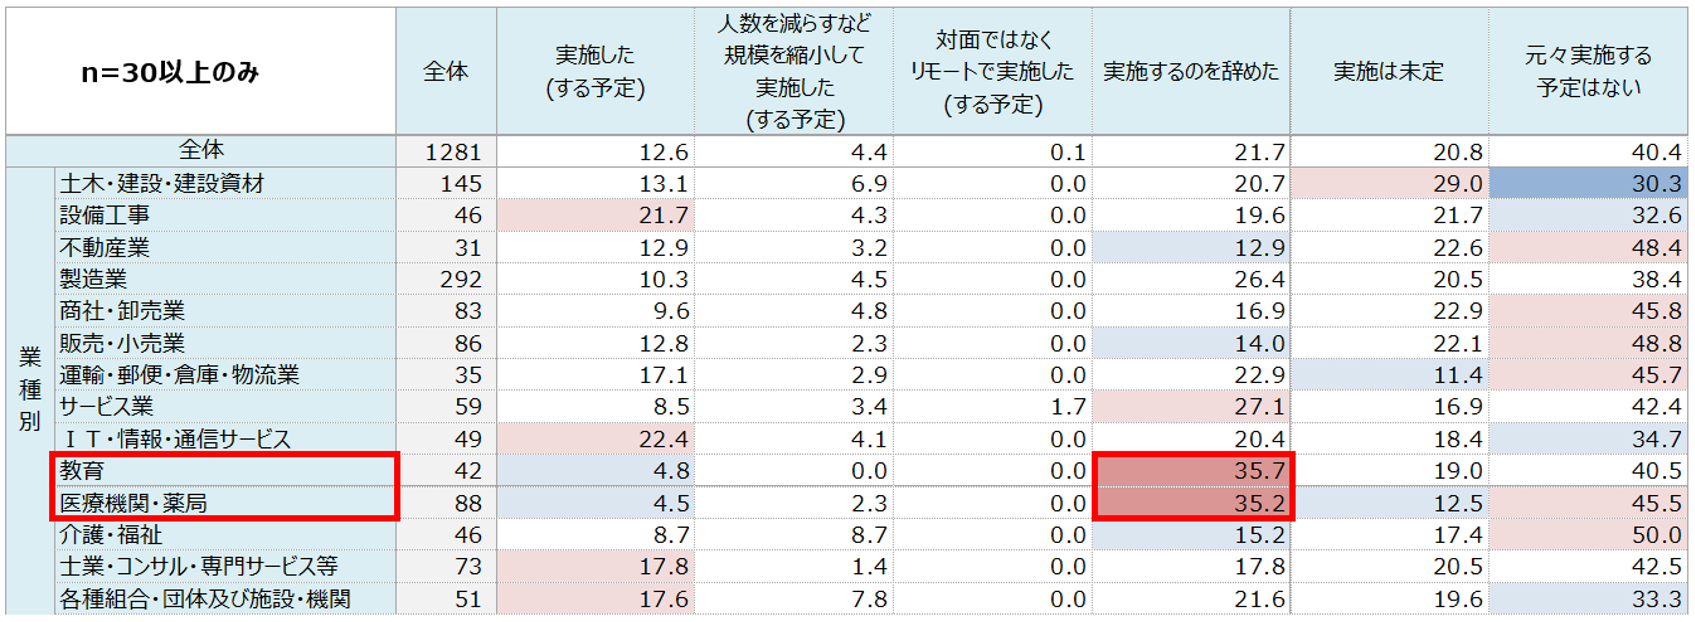
Task: Click the 実施するのを辞めた column header
Action: (1190, 71)
